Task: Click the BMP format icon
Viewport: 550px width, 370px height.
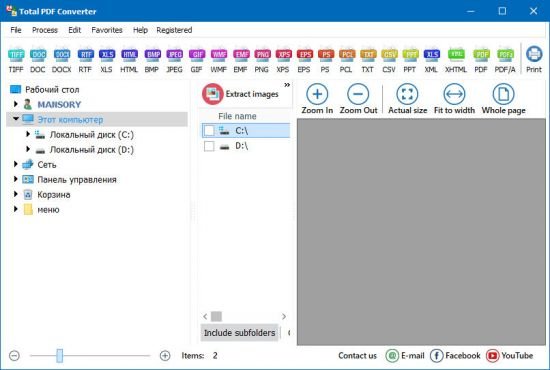Action: pos(152,60)
